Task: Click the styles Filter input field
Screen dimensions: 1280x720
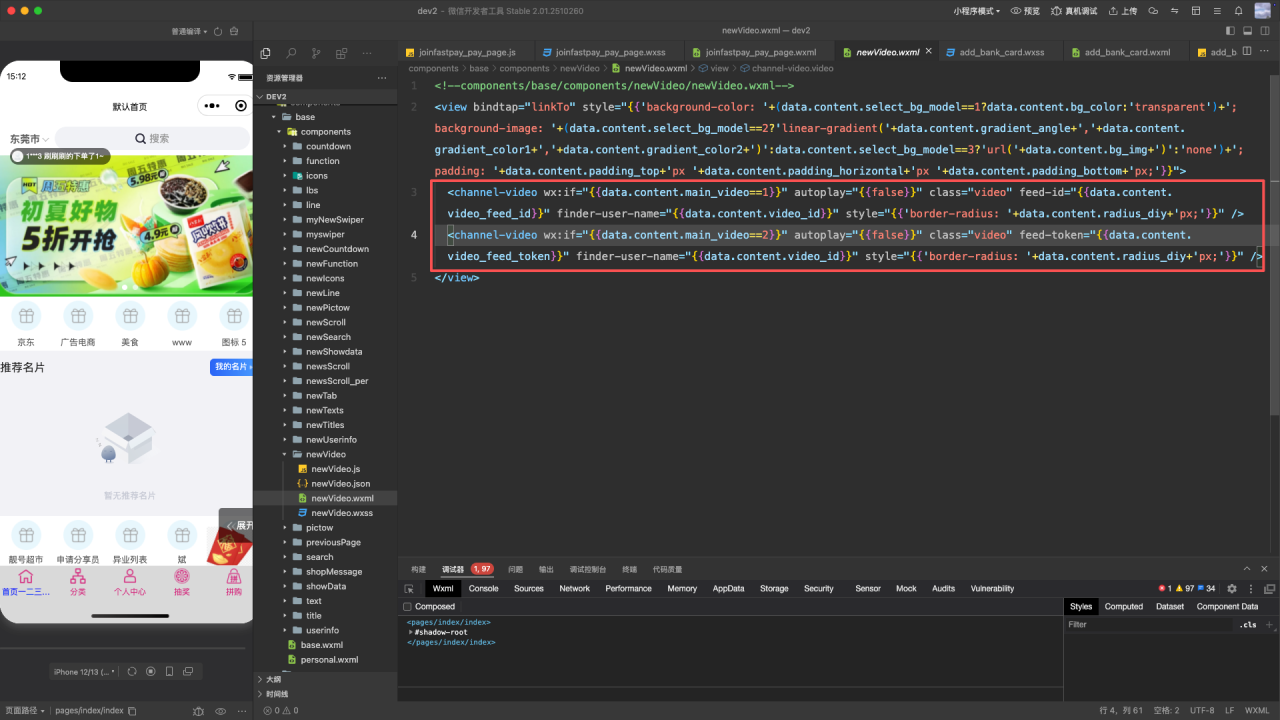Action: [x=1150, y=625]
